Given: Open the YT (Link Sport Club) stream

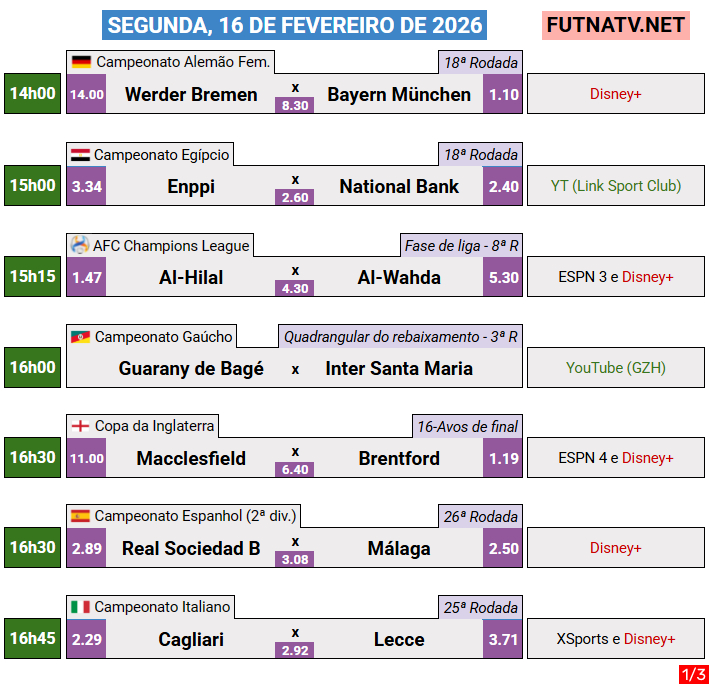Looking at the screenshot, I should [x=616, y=186].
